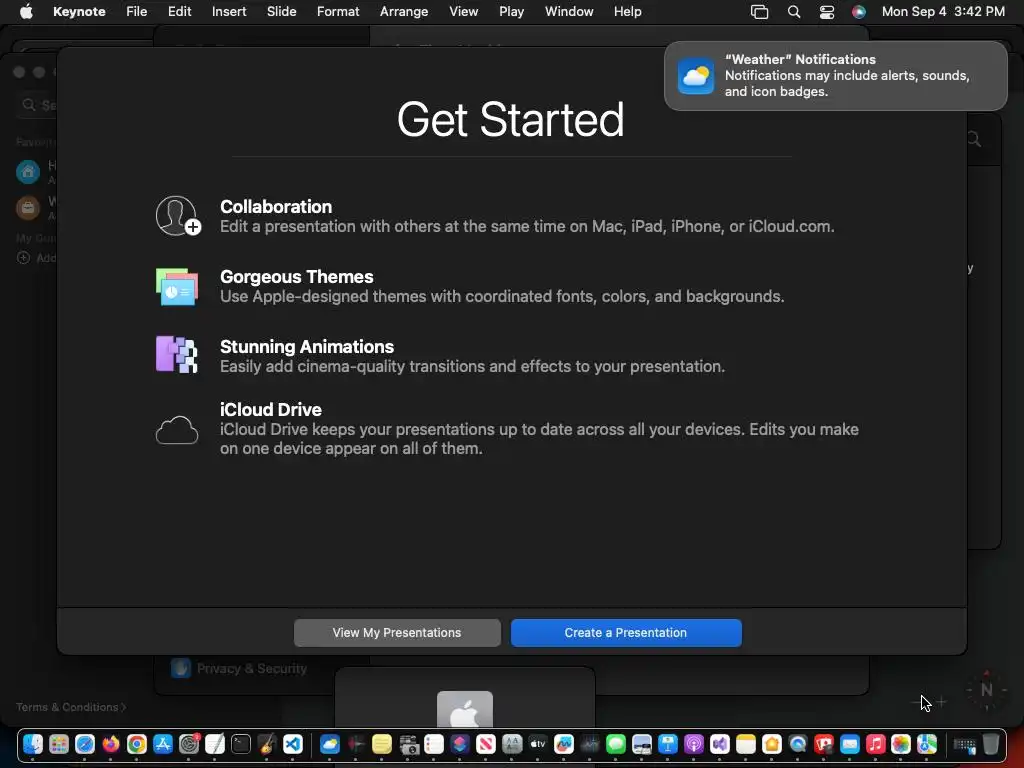
Task: Click the Gorgeous Themes feature heading
Action: coord(296,276)
